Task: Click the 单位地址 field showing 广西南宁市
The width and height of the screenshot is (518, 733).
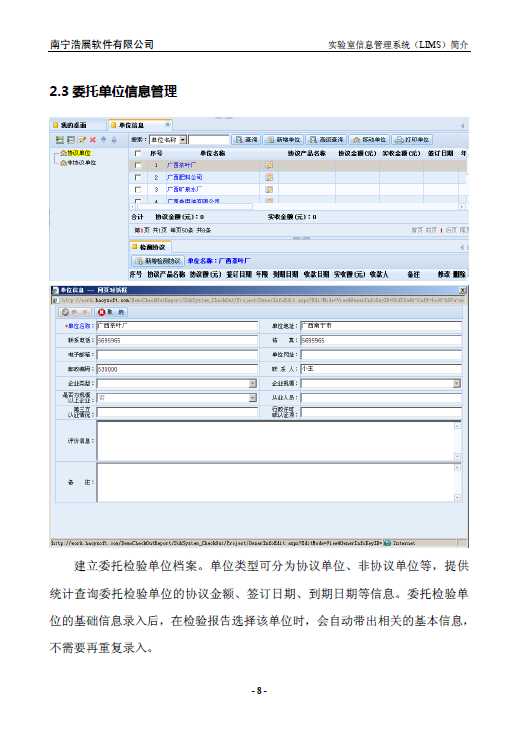Action: pos(381,326)
